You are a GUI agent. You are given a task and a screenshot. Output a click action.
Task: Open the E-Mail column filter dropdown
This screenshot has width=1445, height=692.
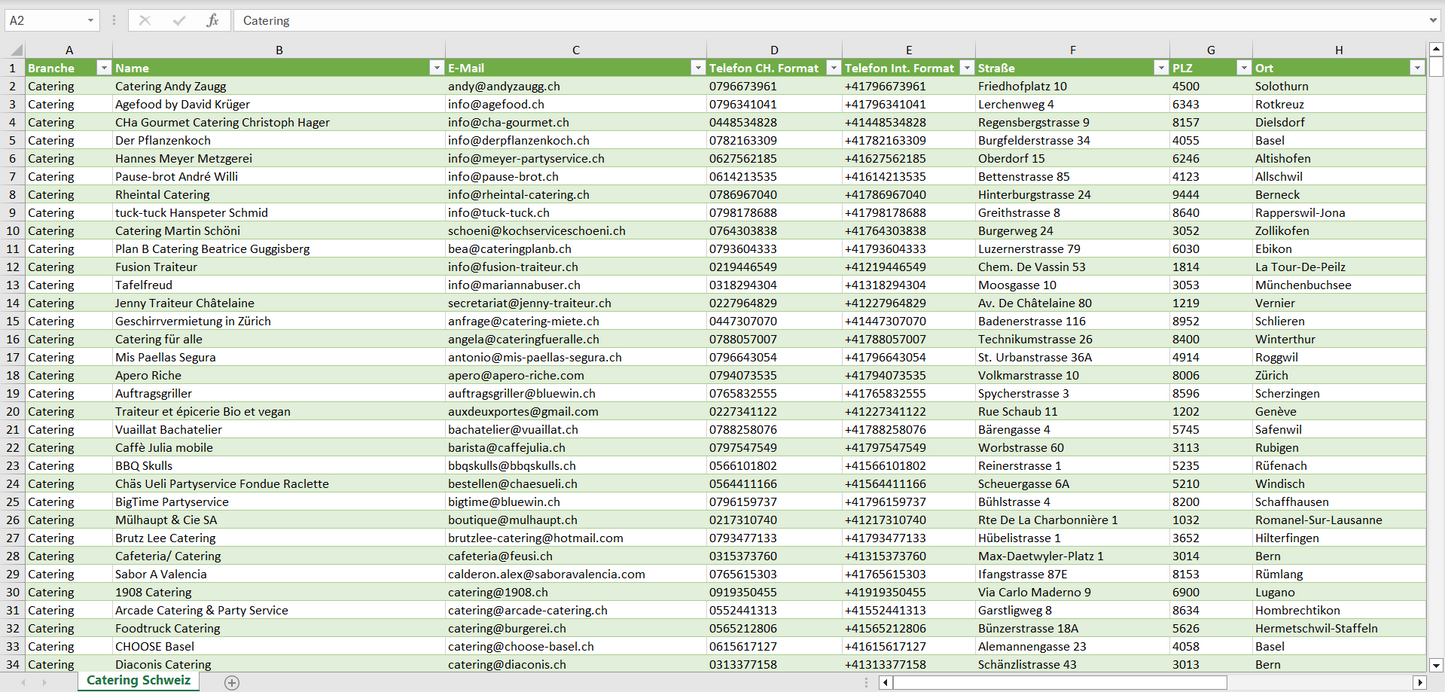point(697,68)
